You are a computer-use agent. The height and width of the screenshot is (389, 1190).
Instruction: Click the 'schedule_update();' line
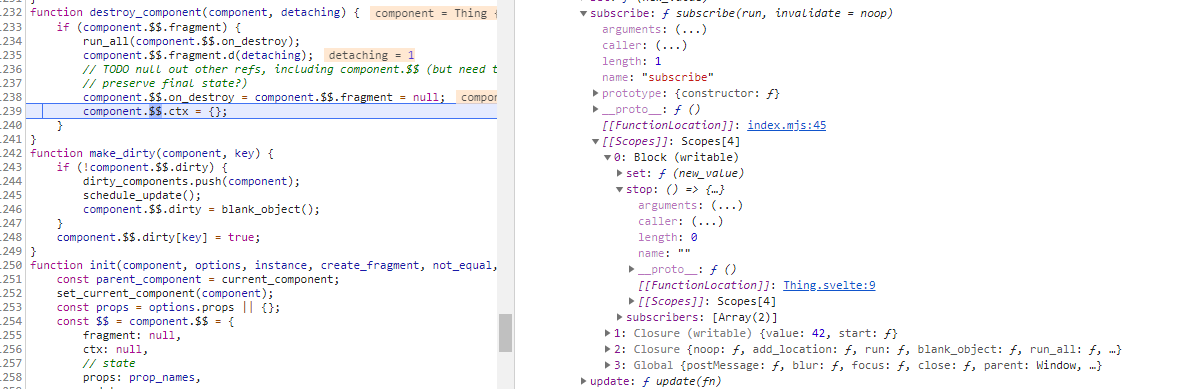142,195
